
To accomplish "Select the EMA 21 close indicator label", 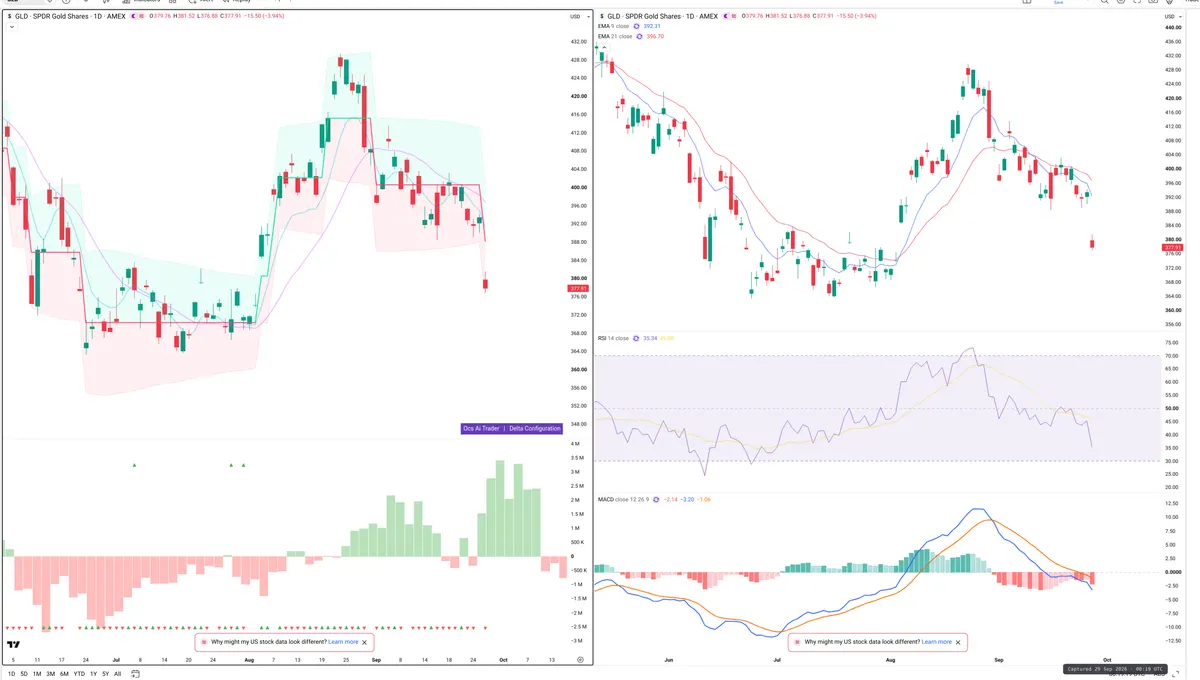I will (616, 36).
